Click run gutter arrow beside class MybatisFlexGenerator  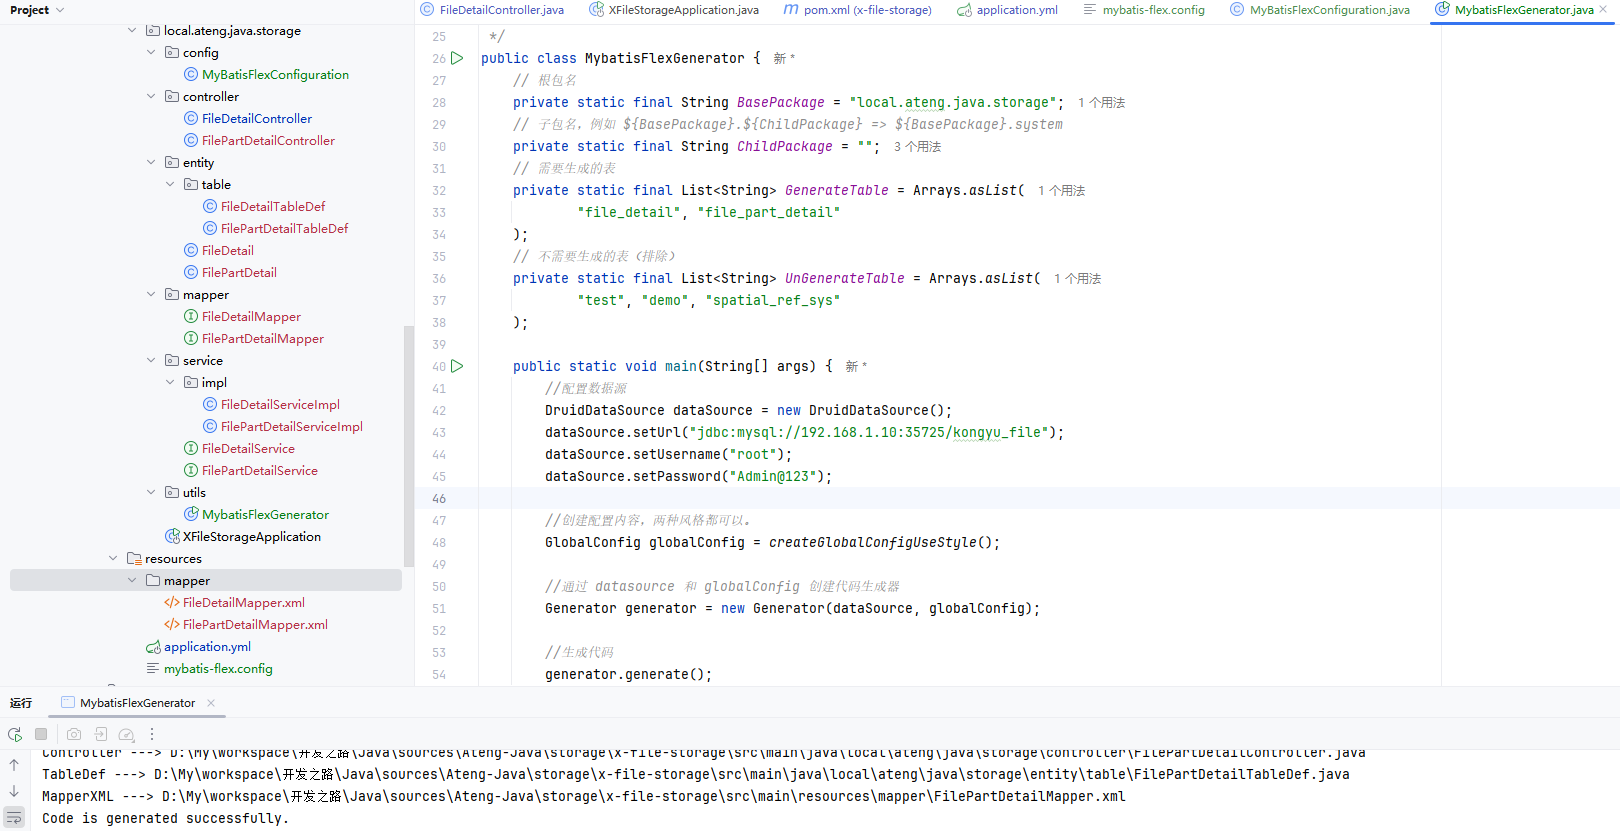(x=457, y=58)
